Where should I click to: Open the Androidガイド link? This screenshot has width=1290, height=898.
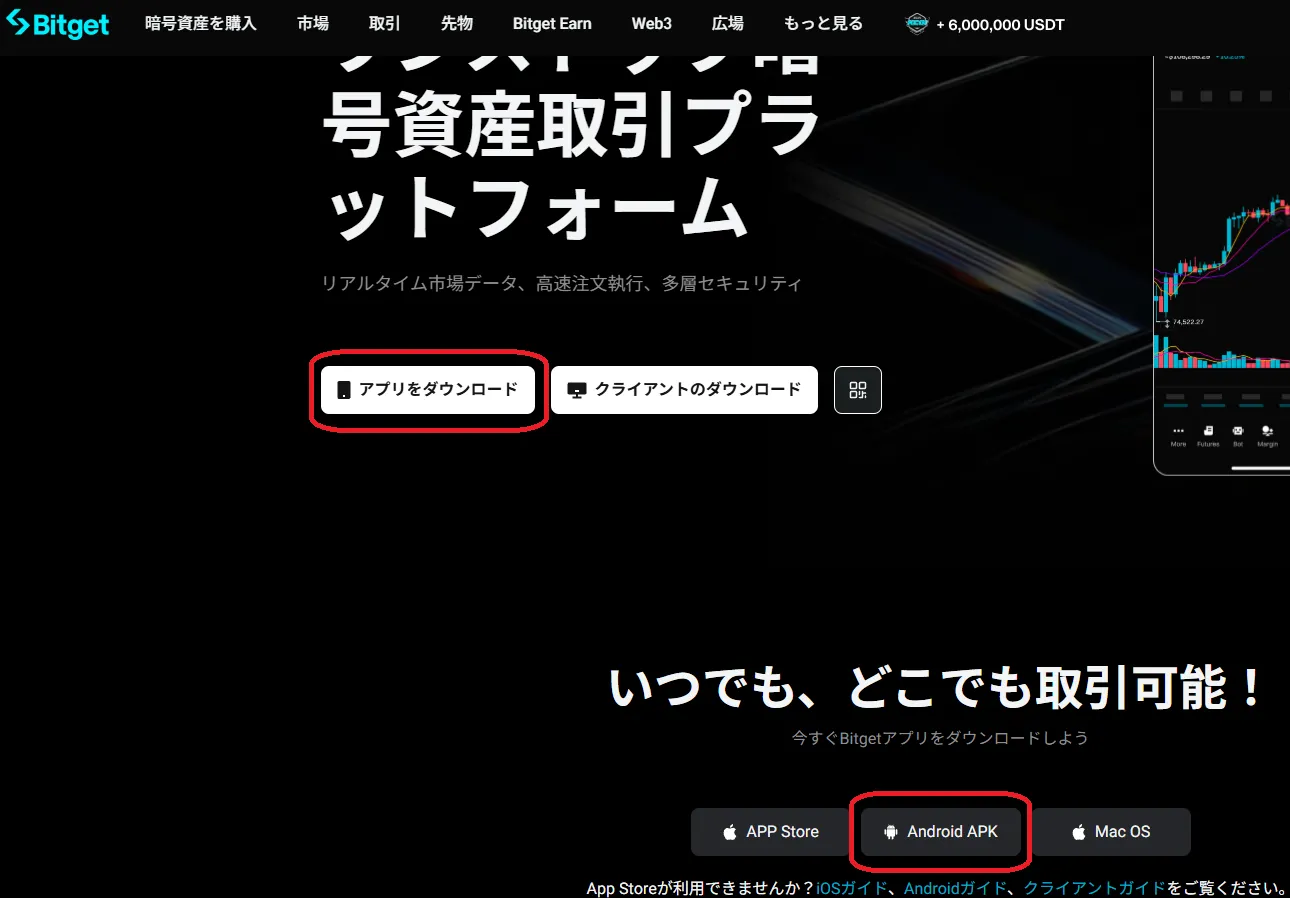pos(955,888)
